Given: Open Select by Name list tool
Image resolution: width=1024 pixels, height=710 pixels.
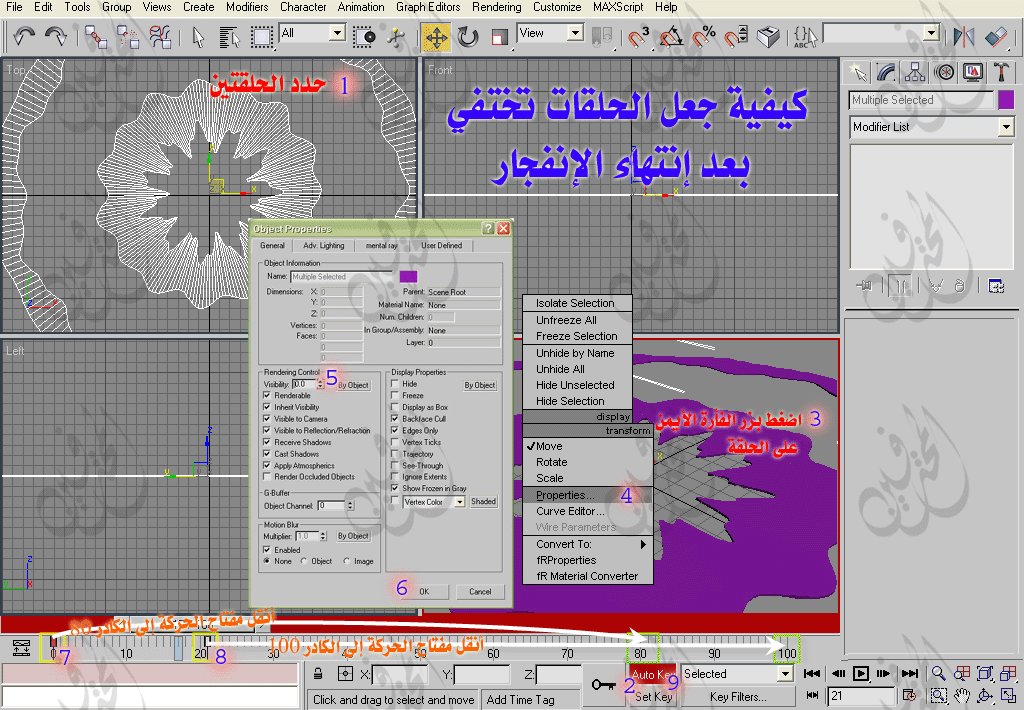Looking at the screenshot, I should (229, 37).
